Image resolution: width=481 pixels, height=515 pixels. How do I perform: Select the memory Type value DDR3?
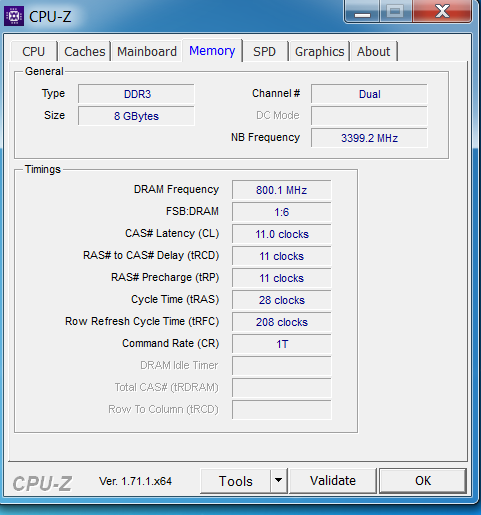pos(136,94)
